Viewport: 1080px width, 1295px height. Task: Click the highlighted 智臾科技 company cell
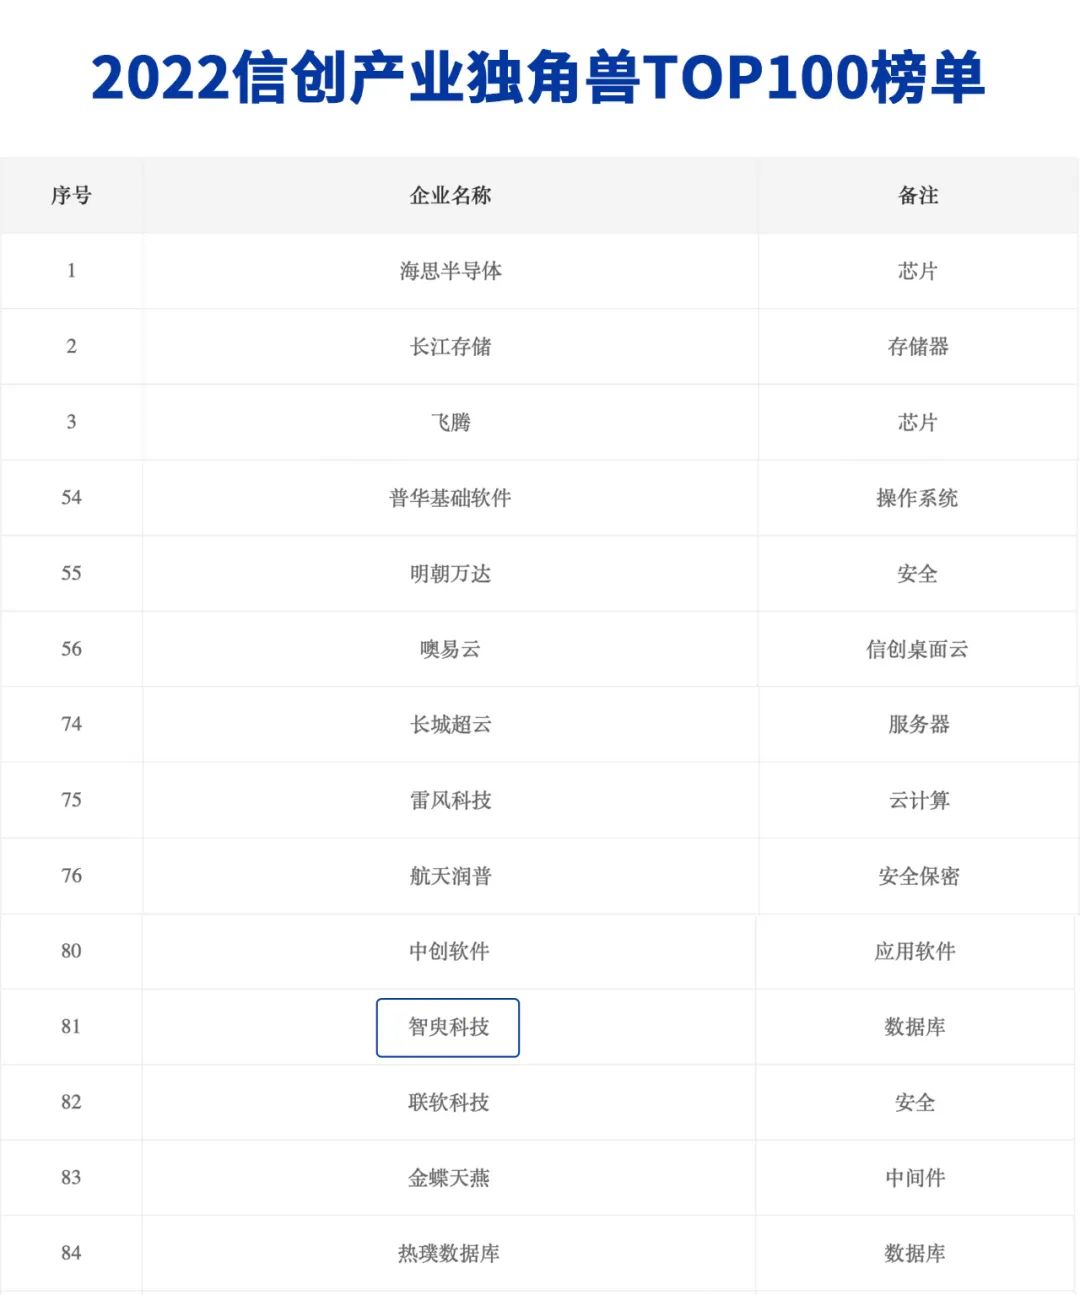click(448, 1027)
